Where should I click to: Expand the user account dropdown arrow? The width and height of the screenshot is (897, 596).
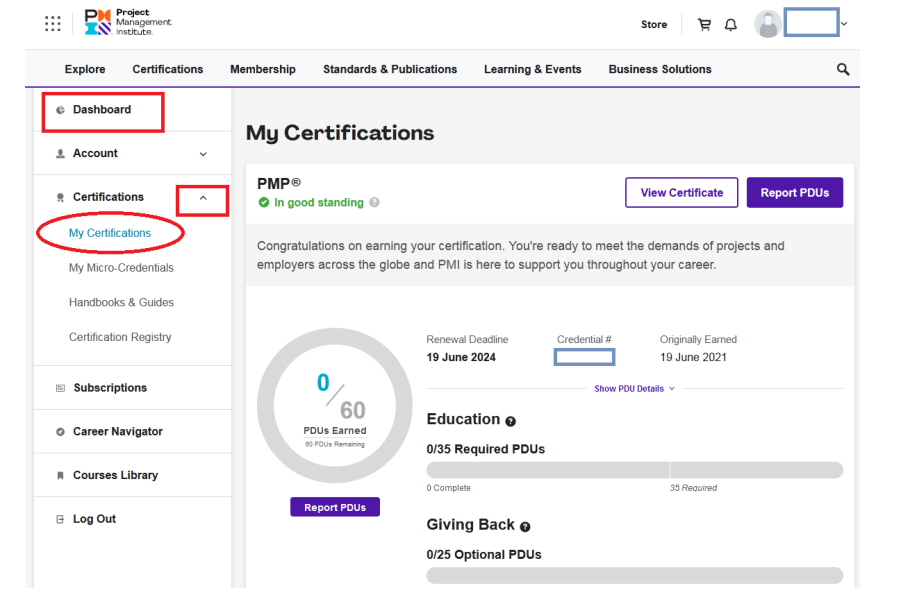click(x=844, y=24)
